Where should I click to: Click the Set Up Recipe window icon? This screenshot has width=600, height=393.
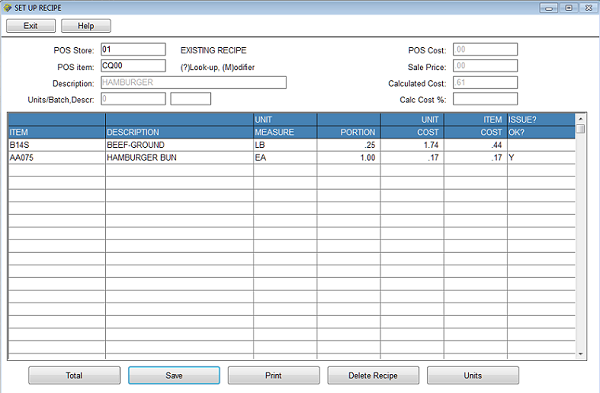[x=7, y=8]
